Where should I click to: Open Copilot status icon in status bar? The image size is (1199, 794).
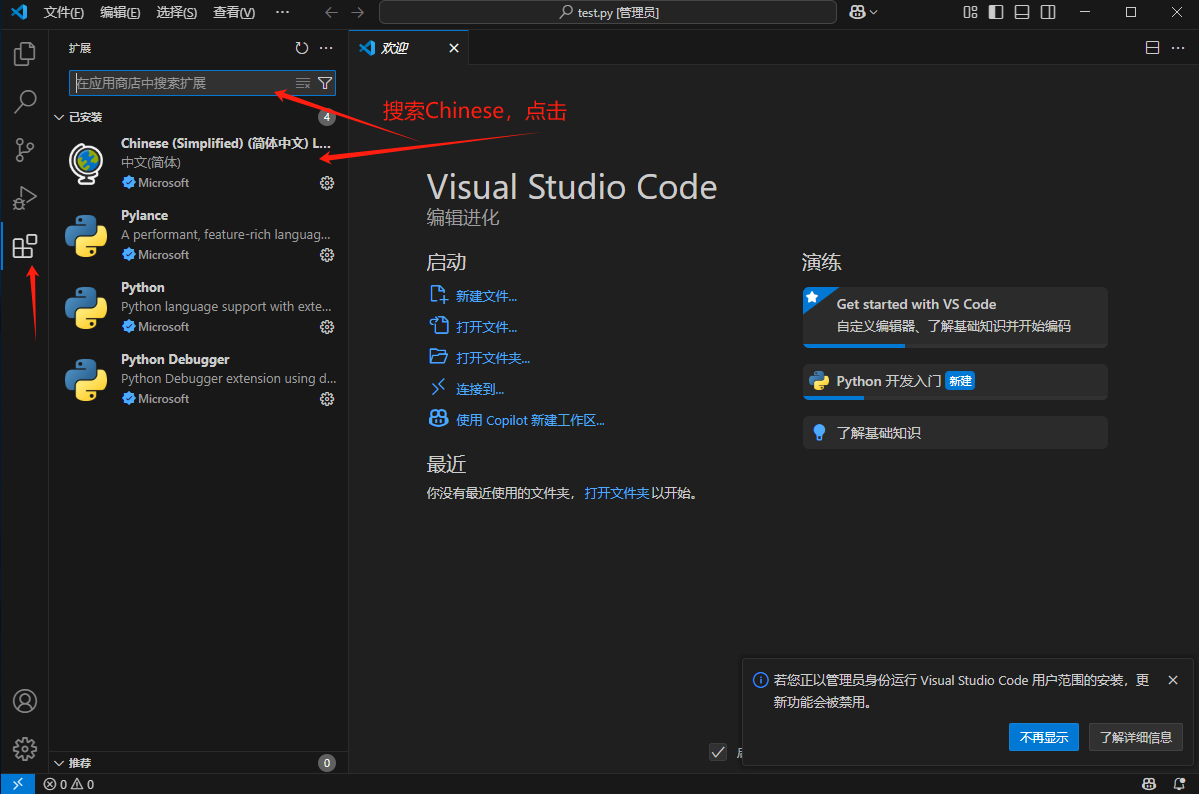[x=1149, y=784]
